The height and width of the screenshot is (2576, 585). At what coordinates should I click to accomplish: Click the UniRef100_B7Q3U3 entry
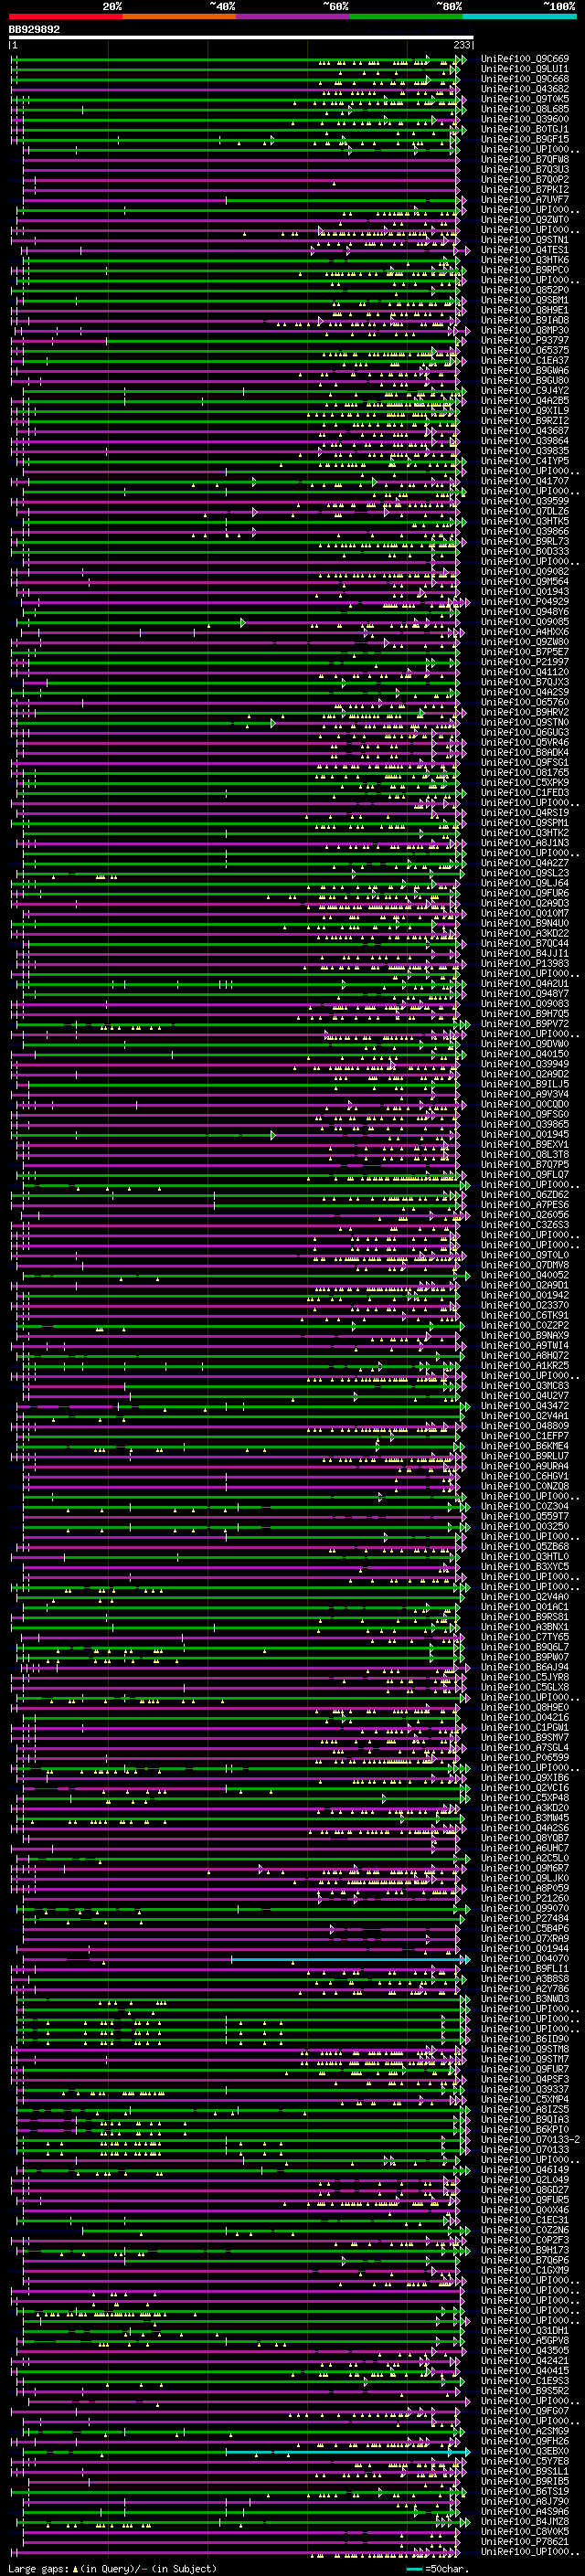[524, 169]
